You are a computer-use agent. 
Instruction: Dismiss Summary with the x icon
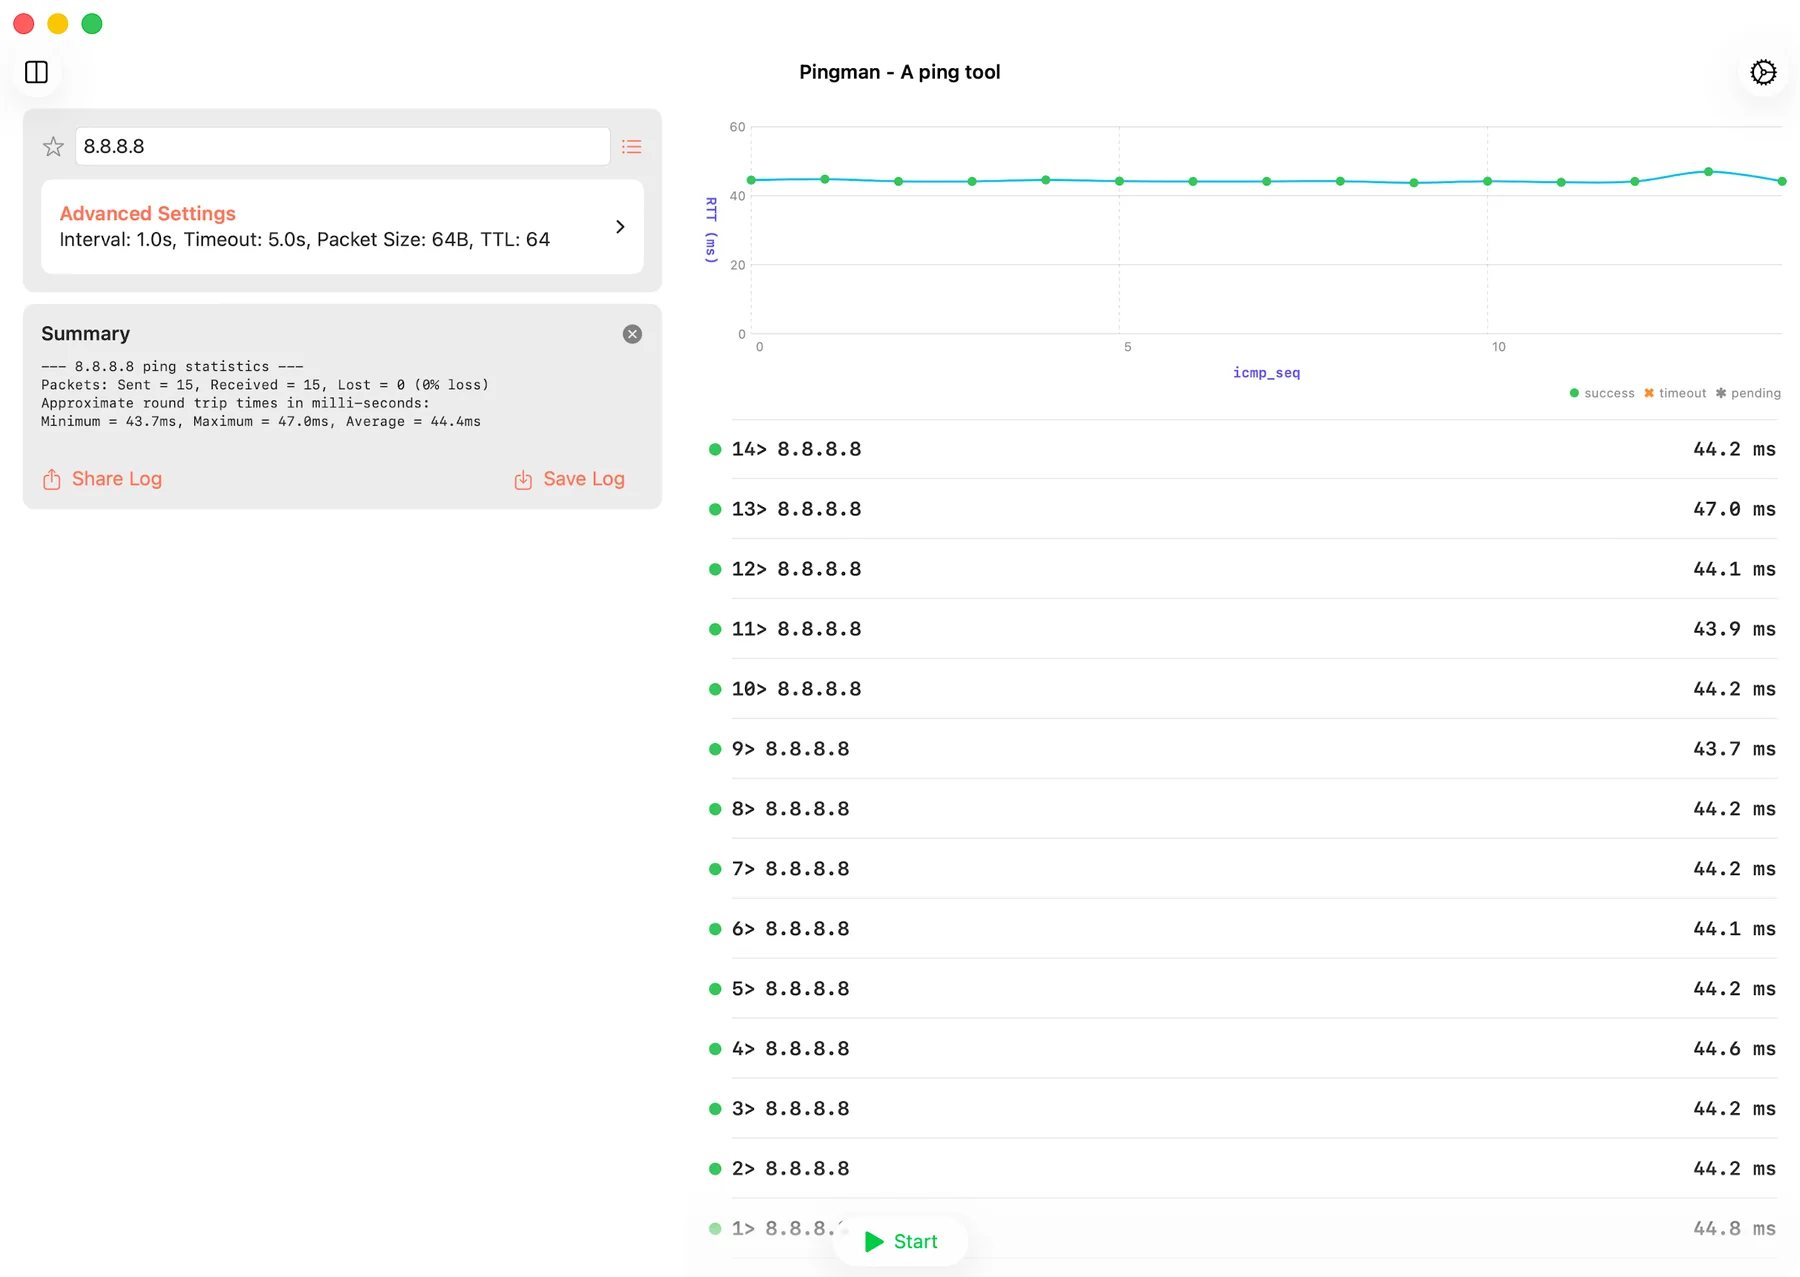point(632,334)
